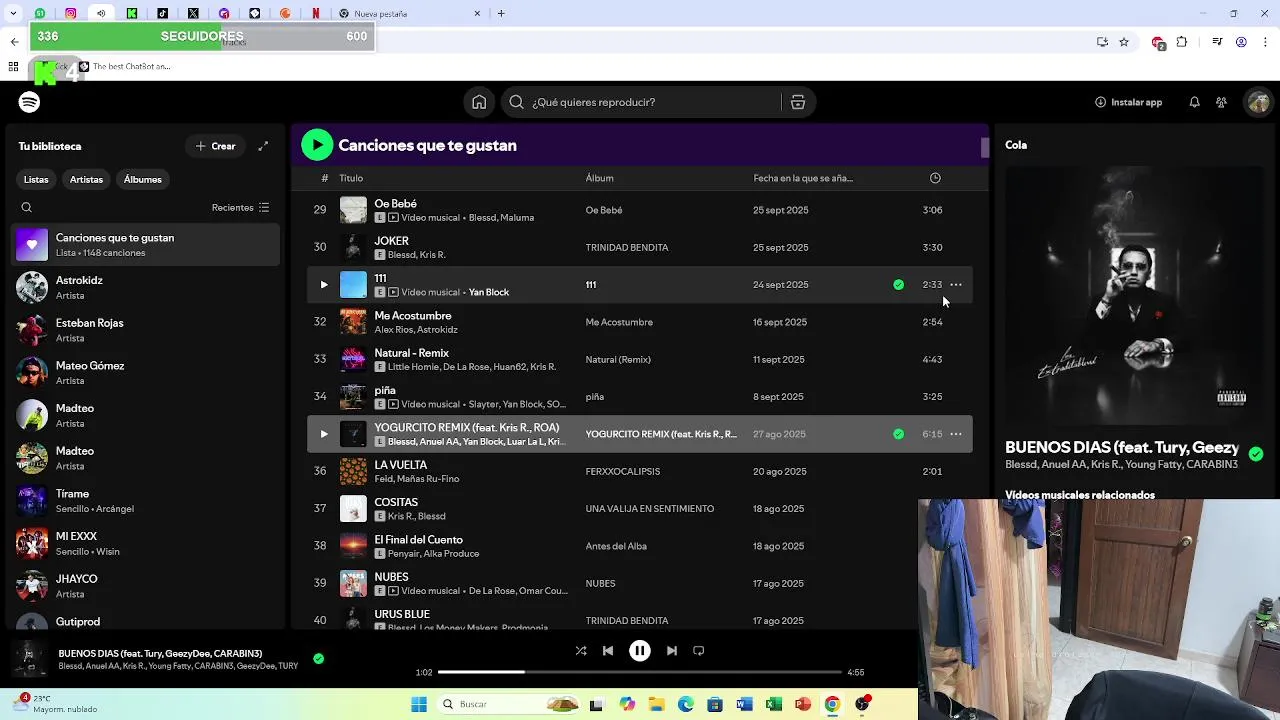Pause the current song
1280x720 pixels.
(640, 650)
